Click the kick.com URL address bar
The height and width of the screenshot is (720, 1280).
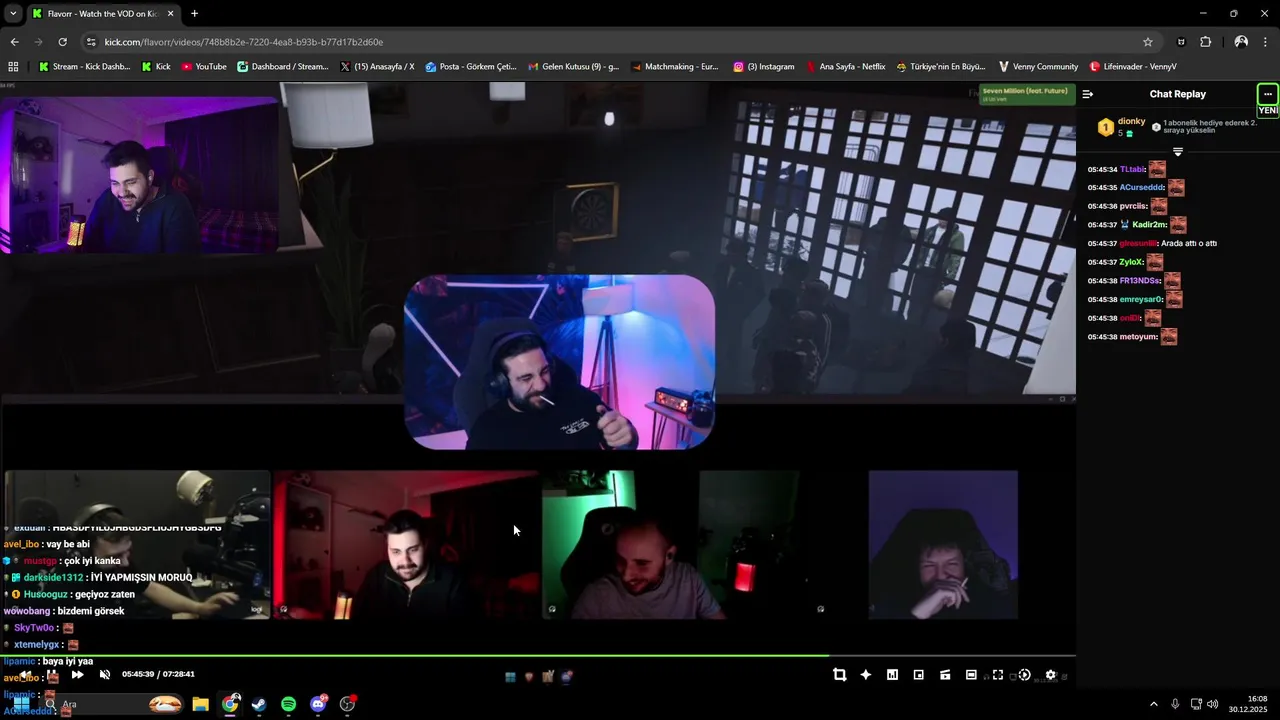click(x=600, y=42)
